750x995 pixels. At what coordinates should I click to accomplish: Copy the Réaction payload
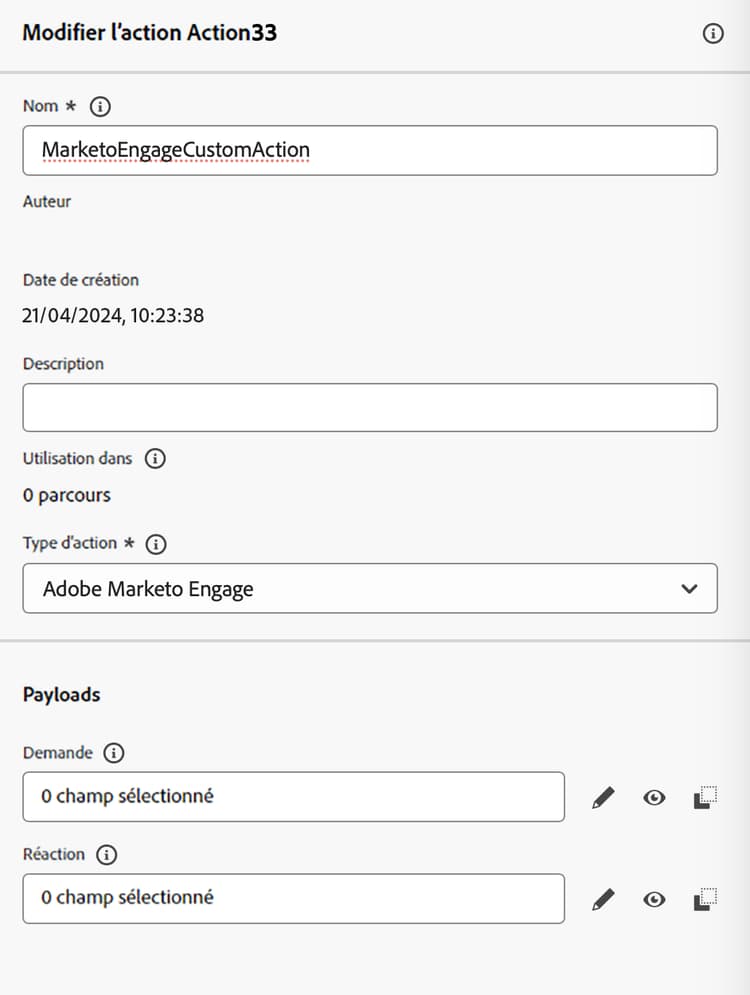point(705,900)
